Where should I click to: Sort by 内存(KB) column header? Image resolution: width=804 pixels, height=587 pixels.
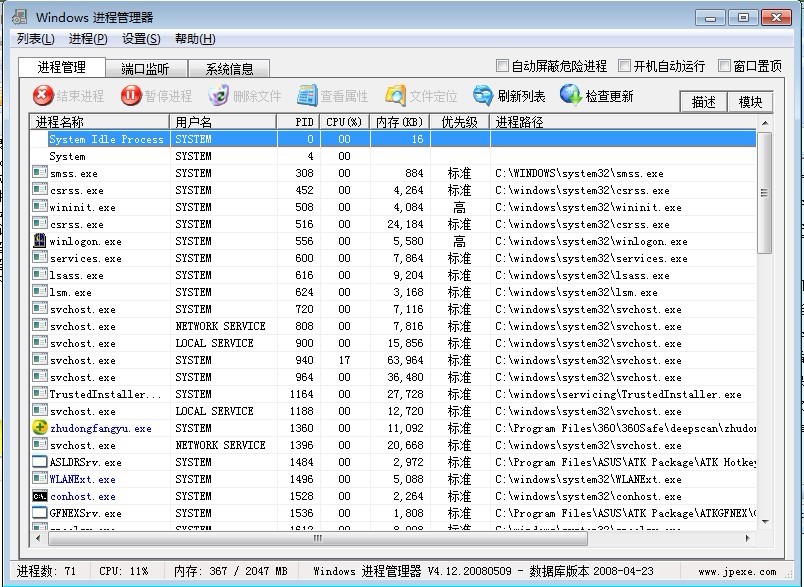pos(400,122)
